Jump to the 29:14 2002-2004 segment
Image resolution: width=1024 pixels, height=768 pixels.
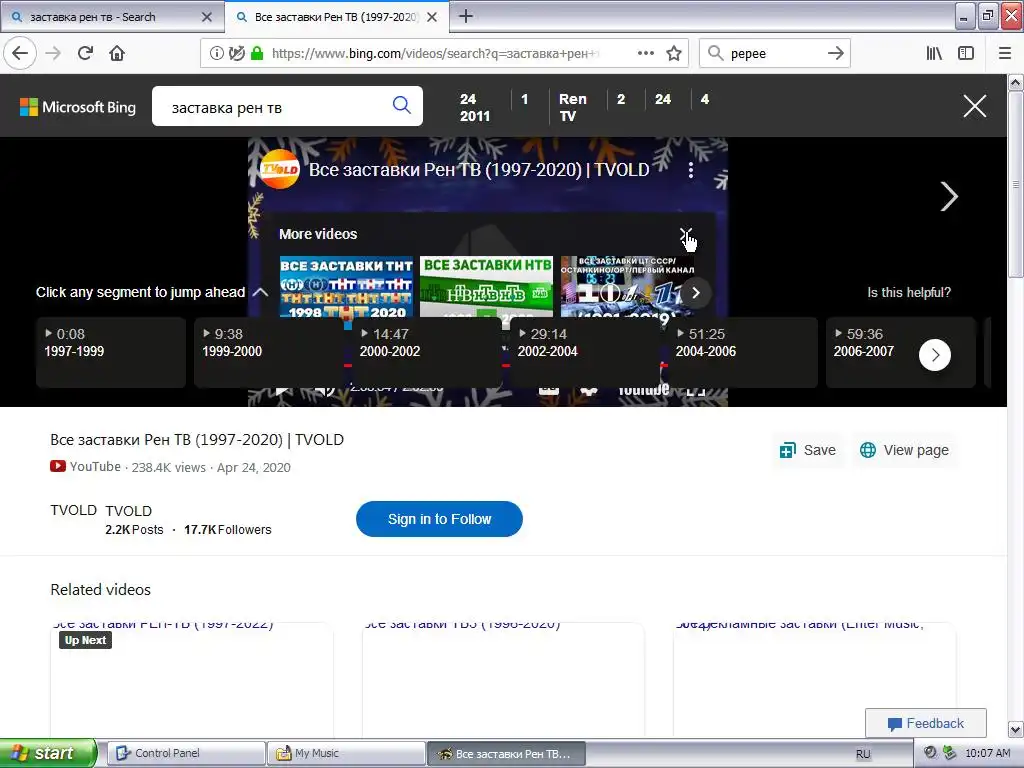click(x=585, y=353)
